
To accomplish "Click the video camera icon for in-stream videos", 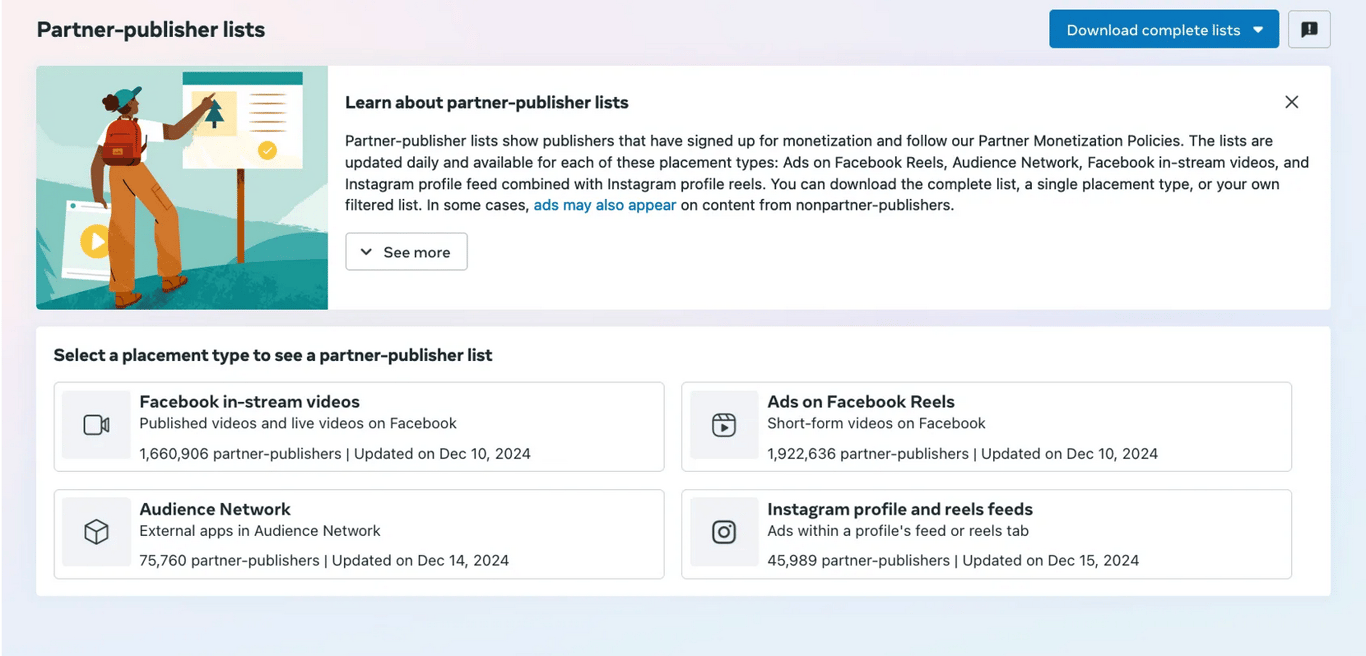I will pos(96,425).
